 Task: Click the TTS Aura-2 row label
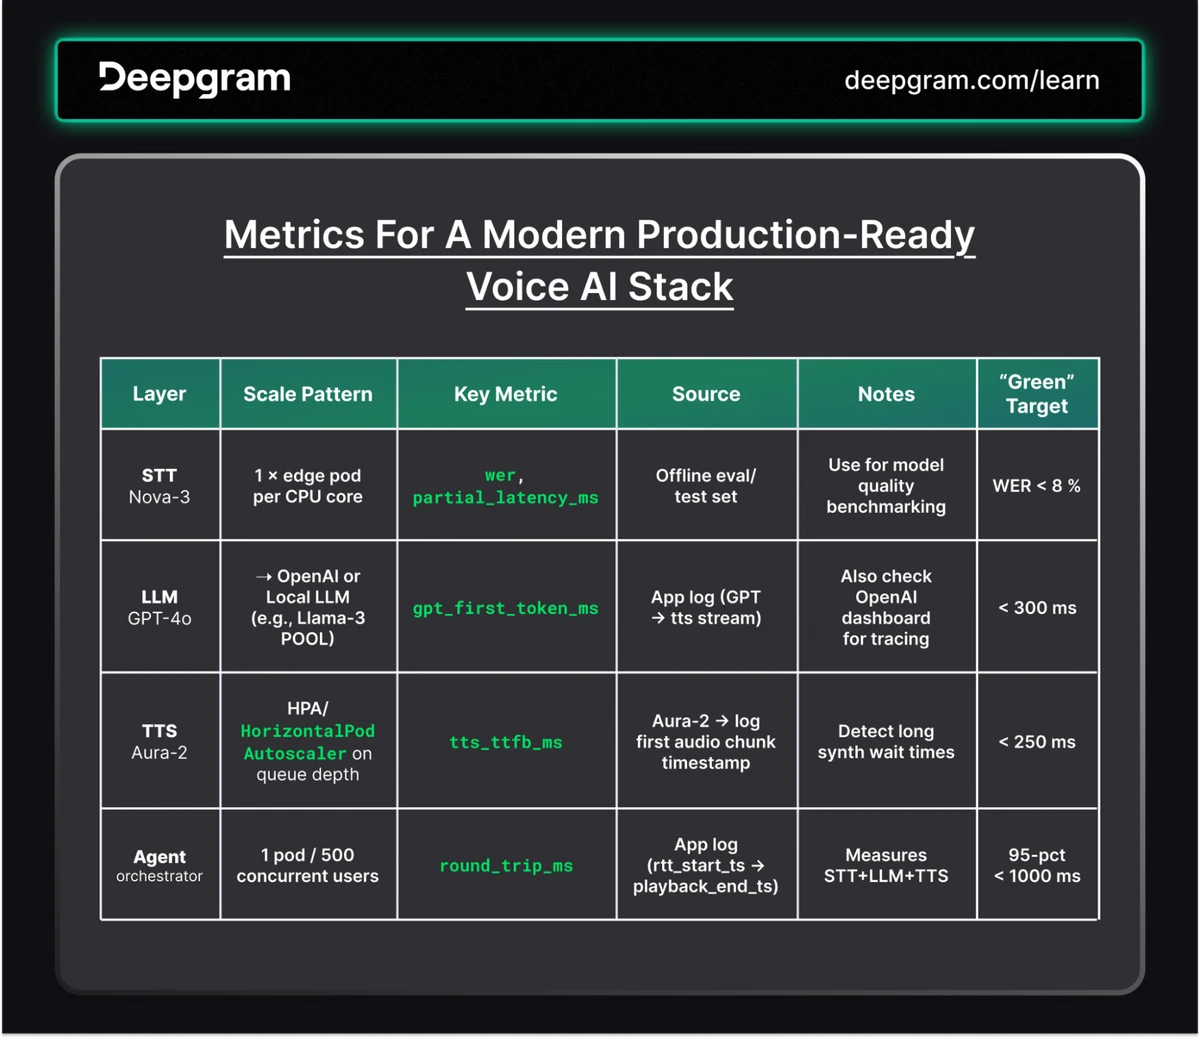pos(159,741)
